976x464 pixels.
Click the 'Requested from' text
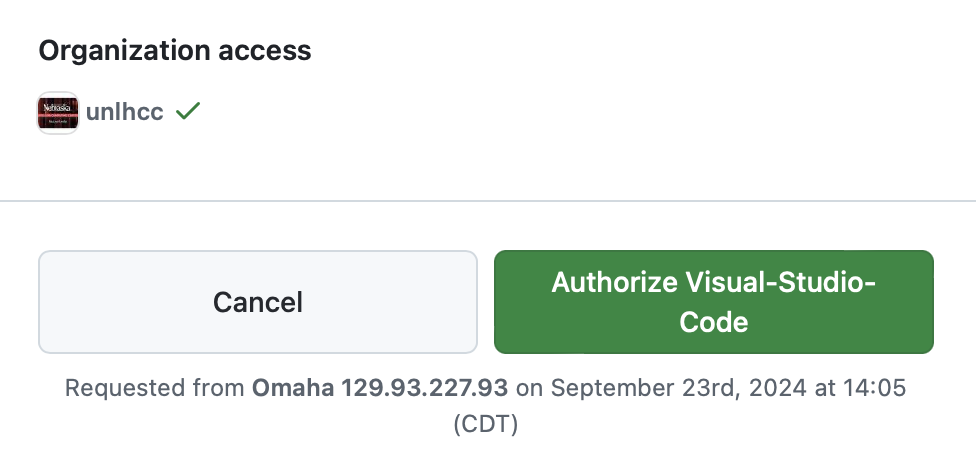pyautogui.click(x=154, y=388)
